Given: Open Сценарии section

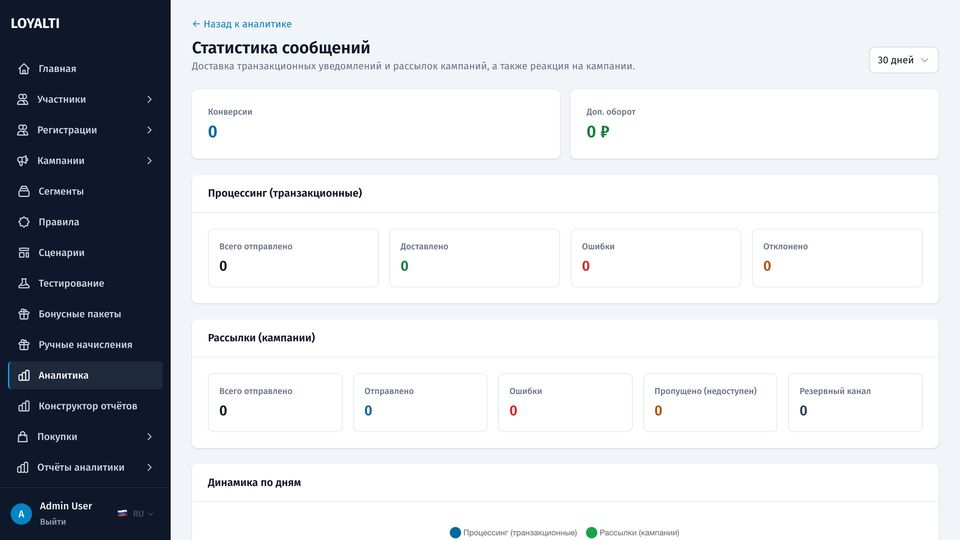Looking at the screenshot, I should click(85, 252).
